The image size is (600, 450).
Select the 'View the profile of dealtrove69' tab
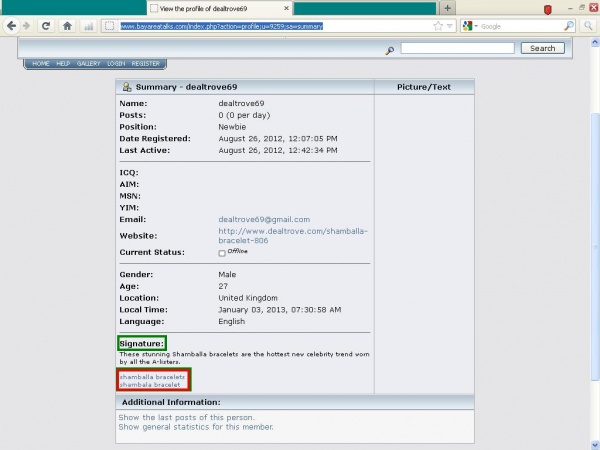click(x=220, y=8)
